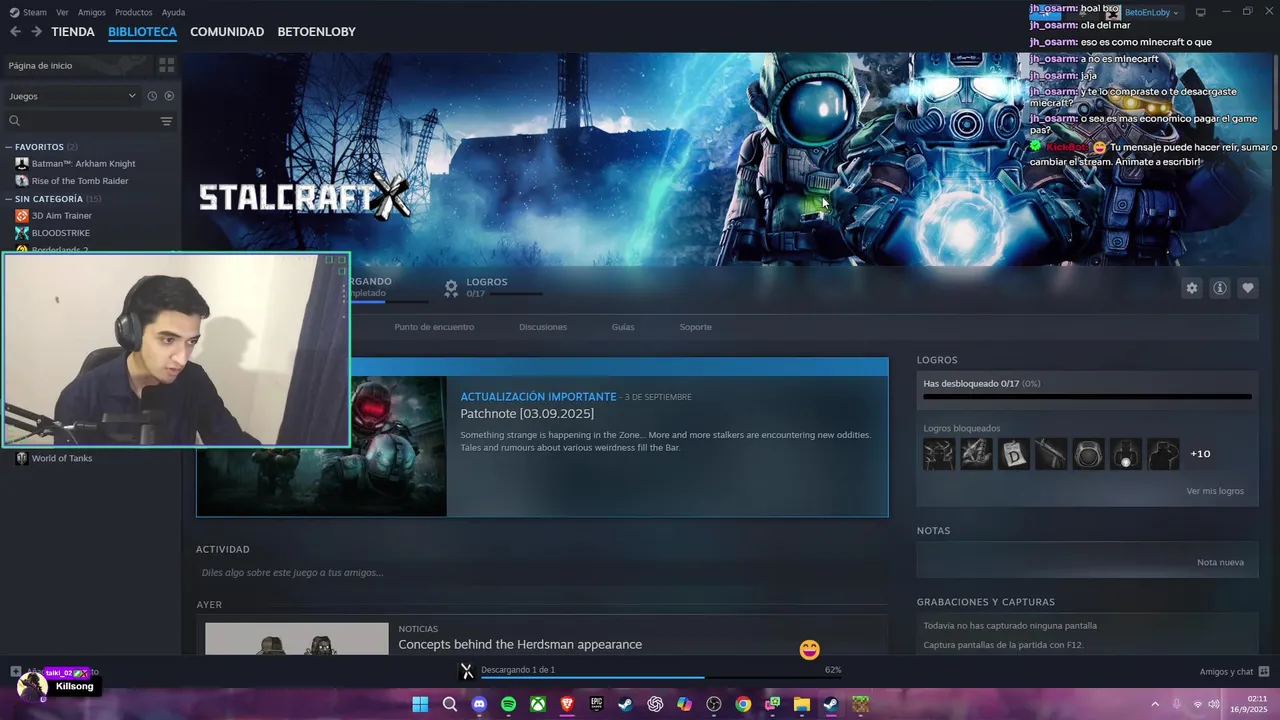
Task: Open game info icon
Action: 1220,288
